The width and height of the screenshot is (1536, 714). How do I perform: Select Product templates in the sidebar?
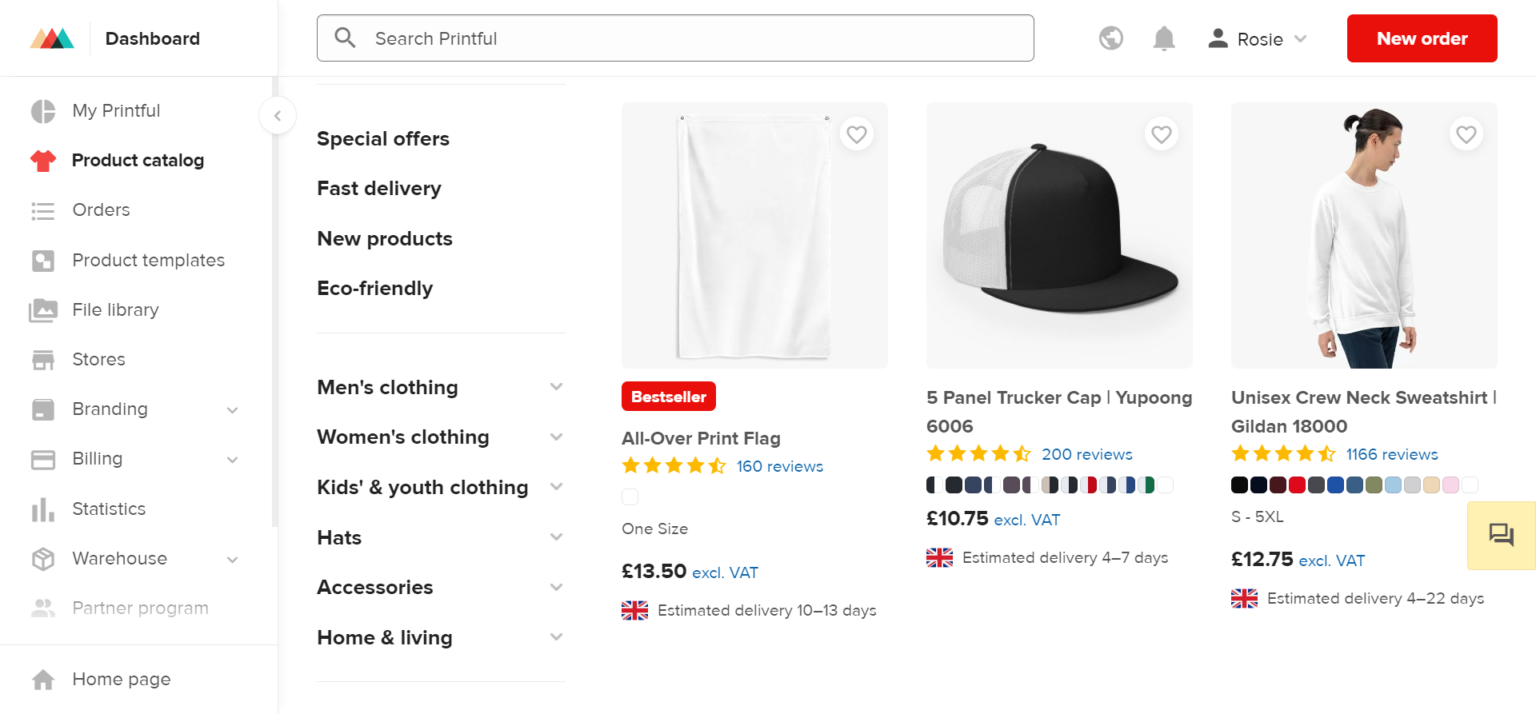point(148,260)
